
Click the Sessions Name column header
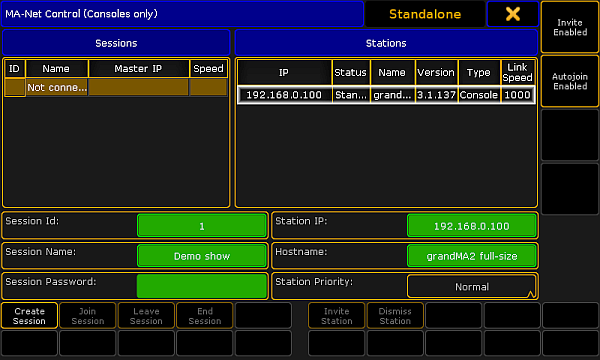(56, 68)
